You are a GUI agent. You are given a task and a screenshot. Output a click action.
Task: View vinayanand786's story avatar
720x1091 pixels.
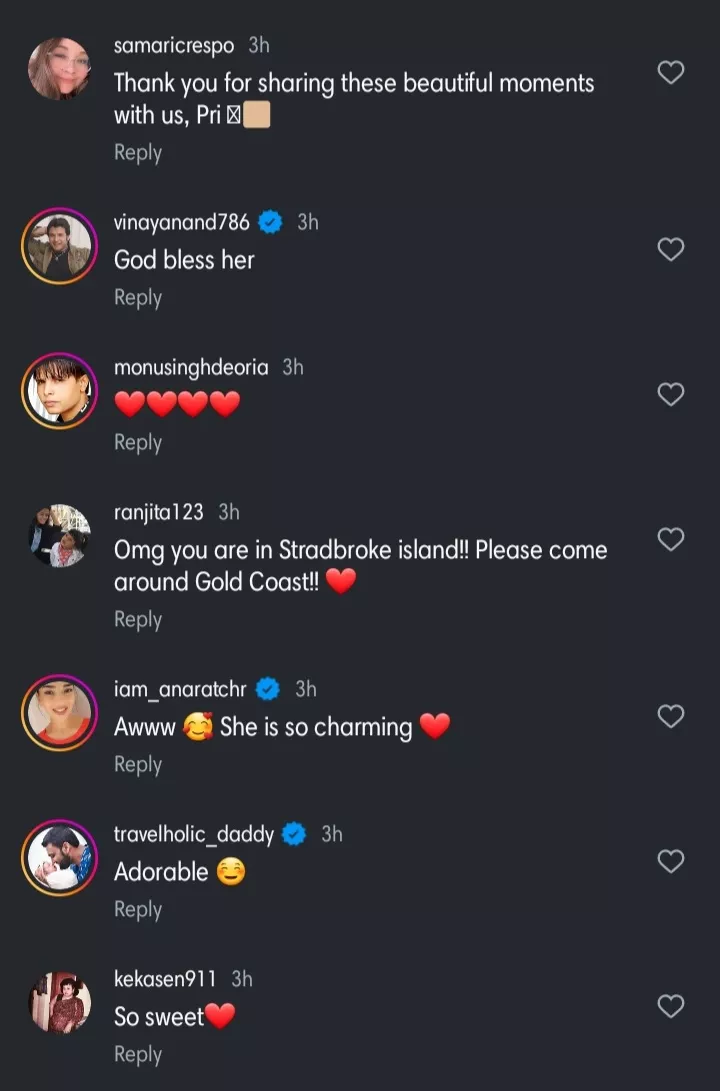(59, 246)
